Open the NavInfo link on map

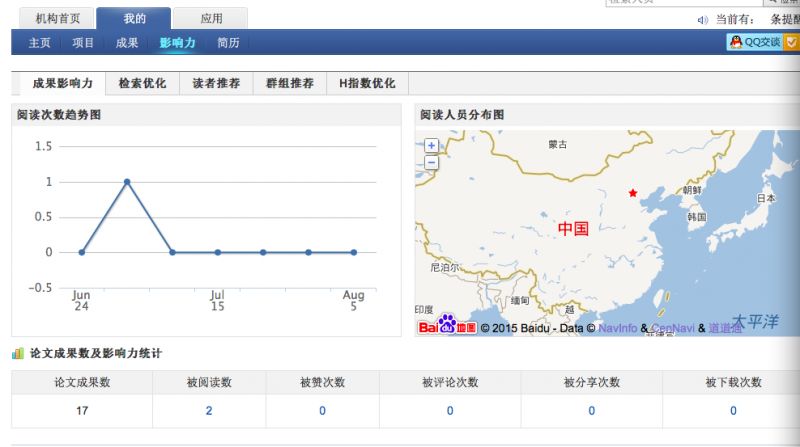coord(617,328)
